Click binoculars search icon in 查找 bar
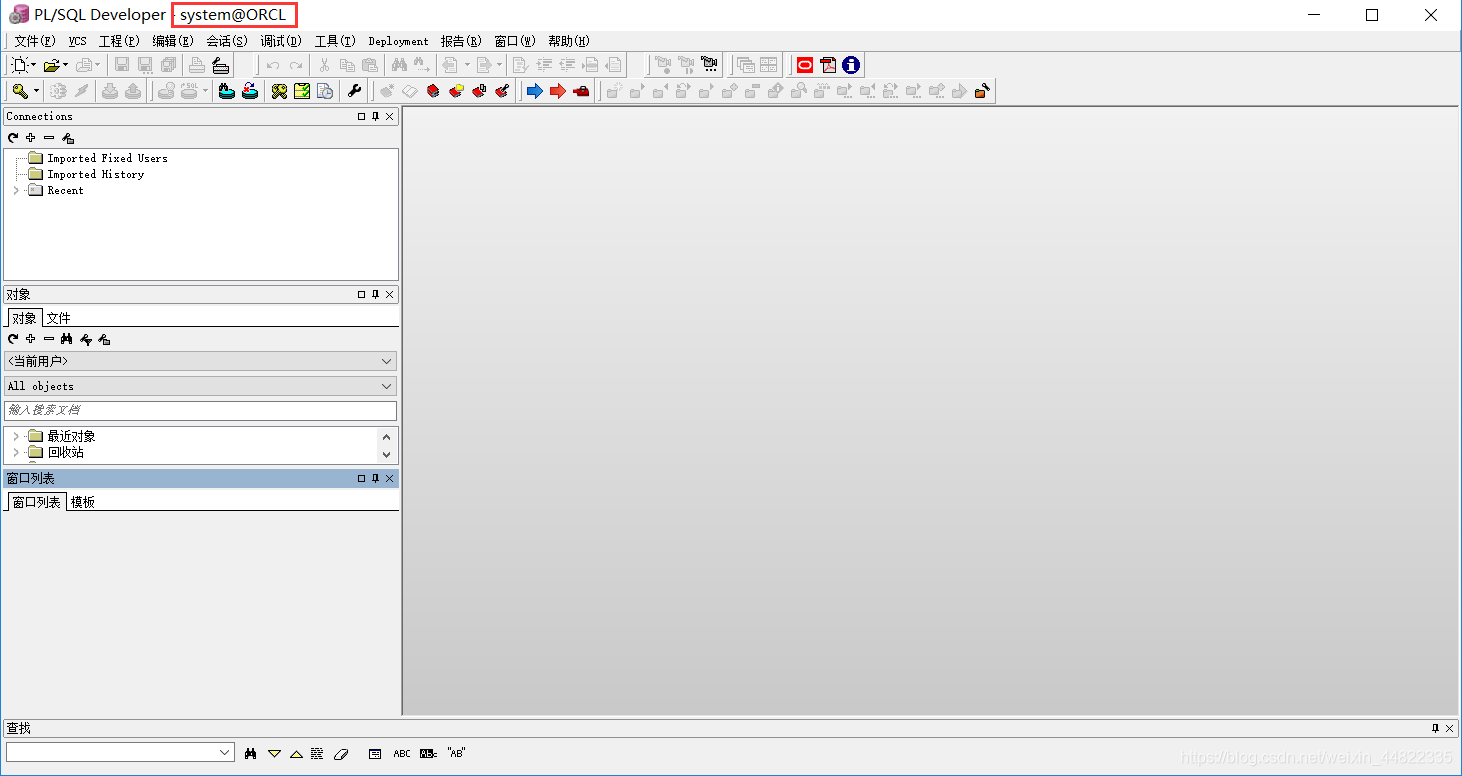1462x776 pixels. coord(251,753)
